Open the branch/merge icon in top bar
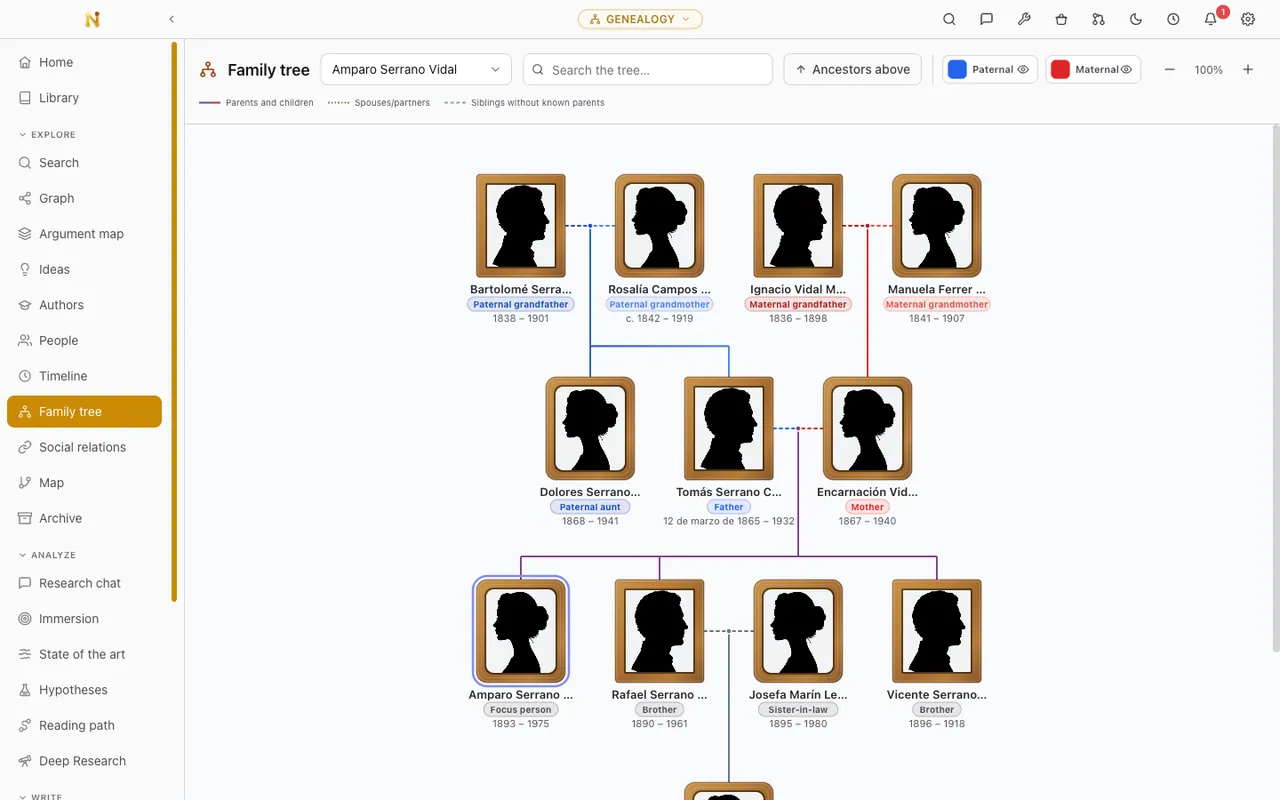This screenshot has width=1280, height=800. point(1098,19)
